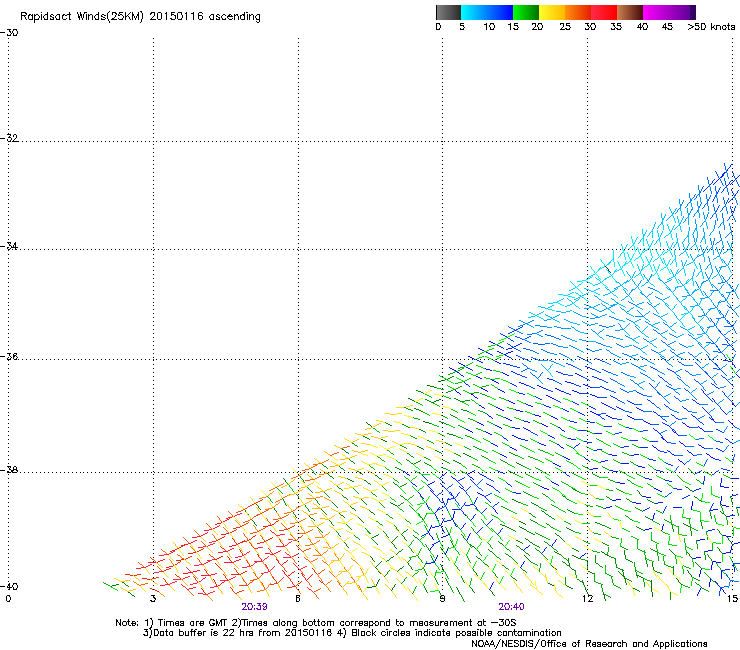Click the longitude 9 axis label

pos(442,599)
